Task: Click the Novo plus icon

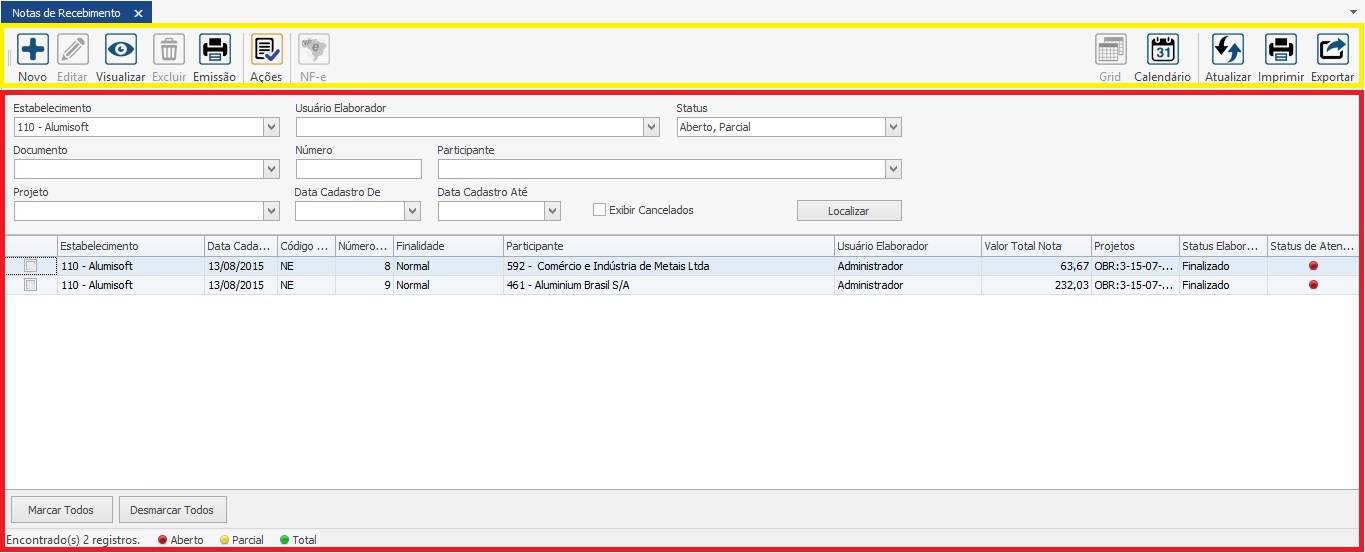Action: 32,50
